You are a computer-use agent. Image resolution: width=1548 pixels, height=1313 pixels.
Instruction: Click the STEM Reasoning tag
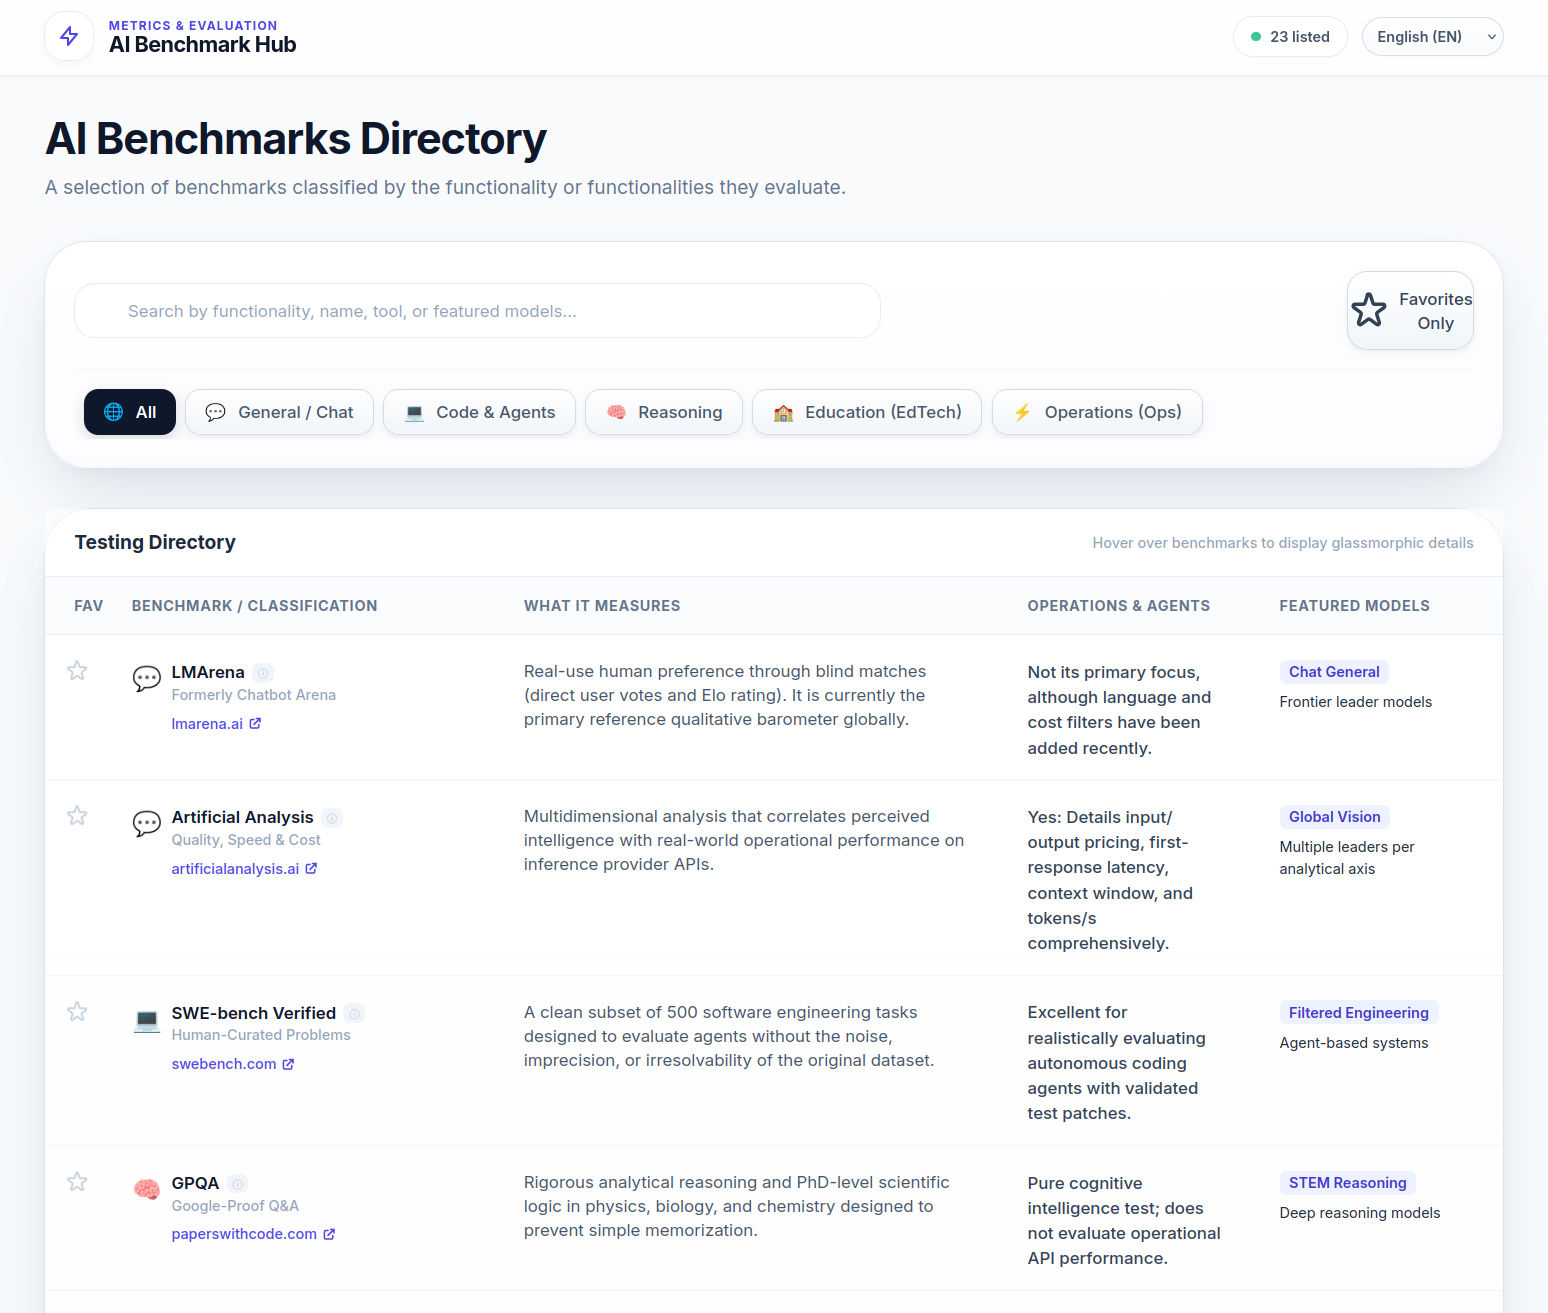pos(1347,1183)
